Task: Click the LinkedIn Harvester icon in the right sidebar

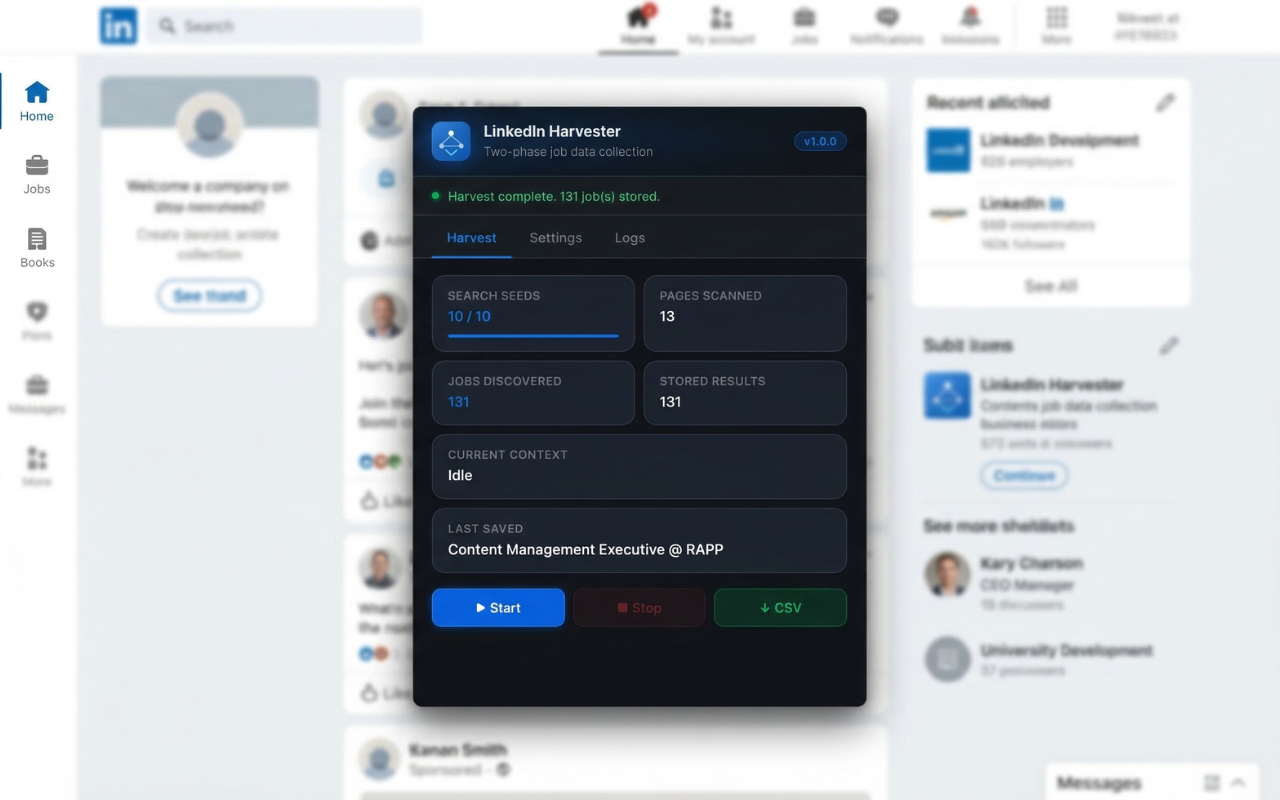Action: pyautogui.click(x=947, y=396)
